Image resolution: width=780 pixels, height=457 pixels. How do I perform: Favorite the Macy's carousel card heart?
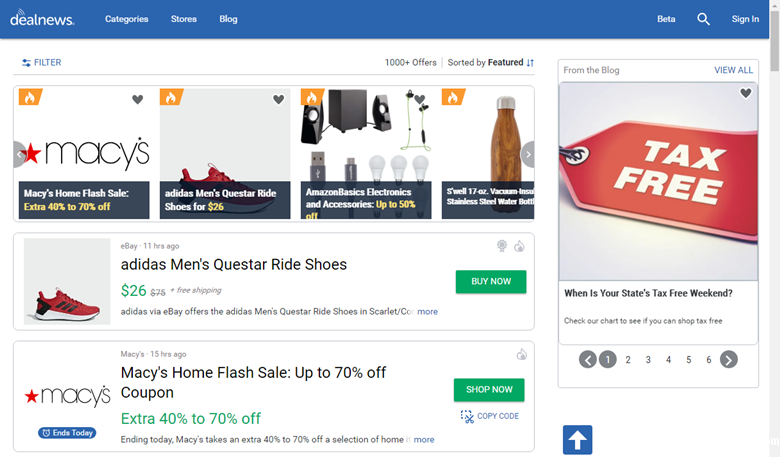click(x=138, y=99)
